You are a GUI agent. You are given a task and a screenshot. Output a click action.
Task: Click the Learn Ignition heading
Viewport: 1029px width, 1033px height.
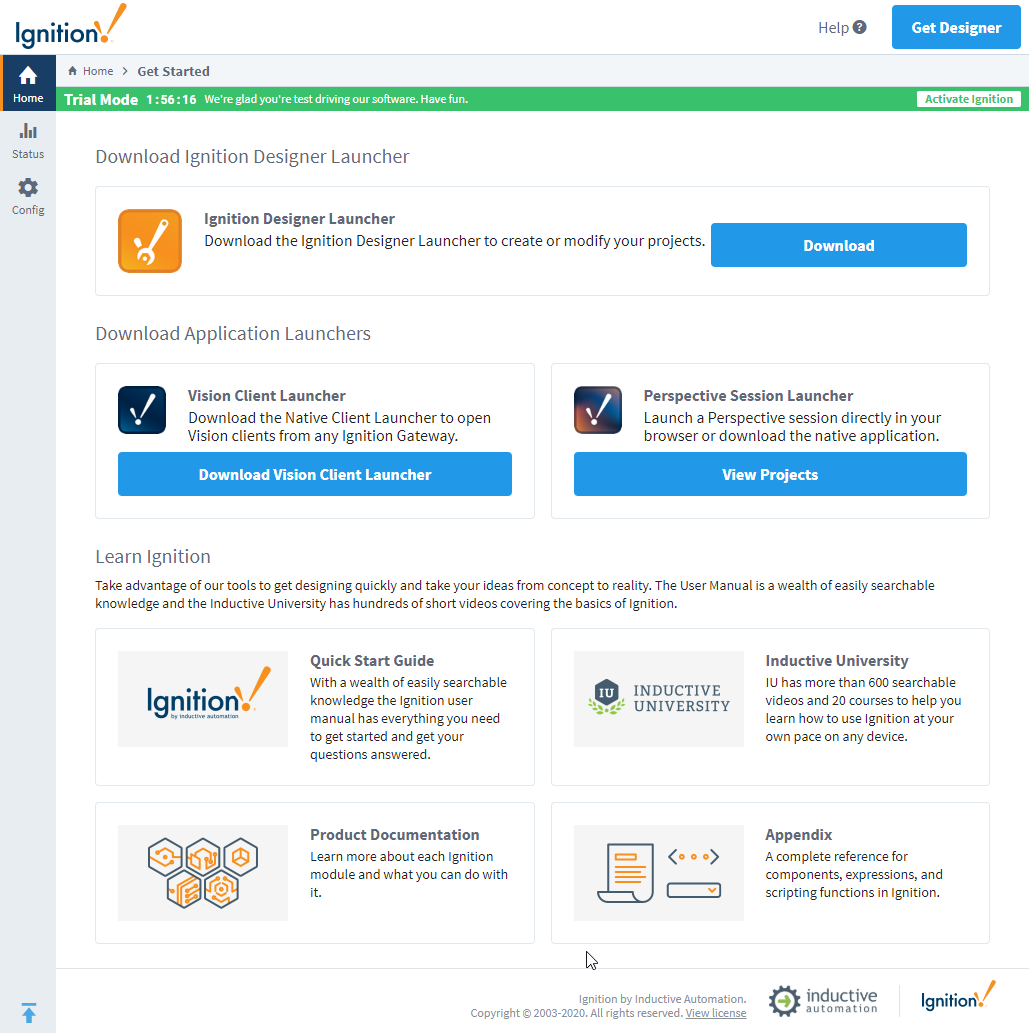point(153,557)
